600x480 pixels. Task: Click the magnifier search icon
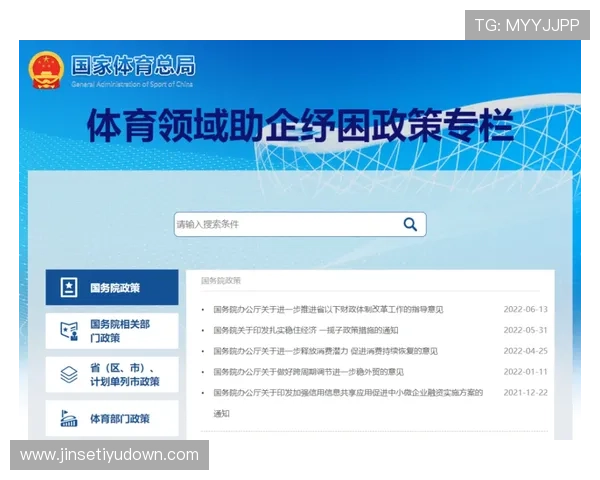(410, 224)
